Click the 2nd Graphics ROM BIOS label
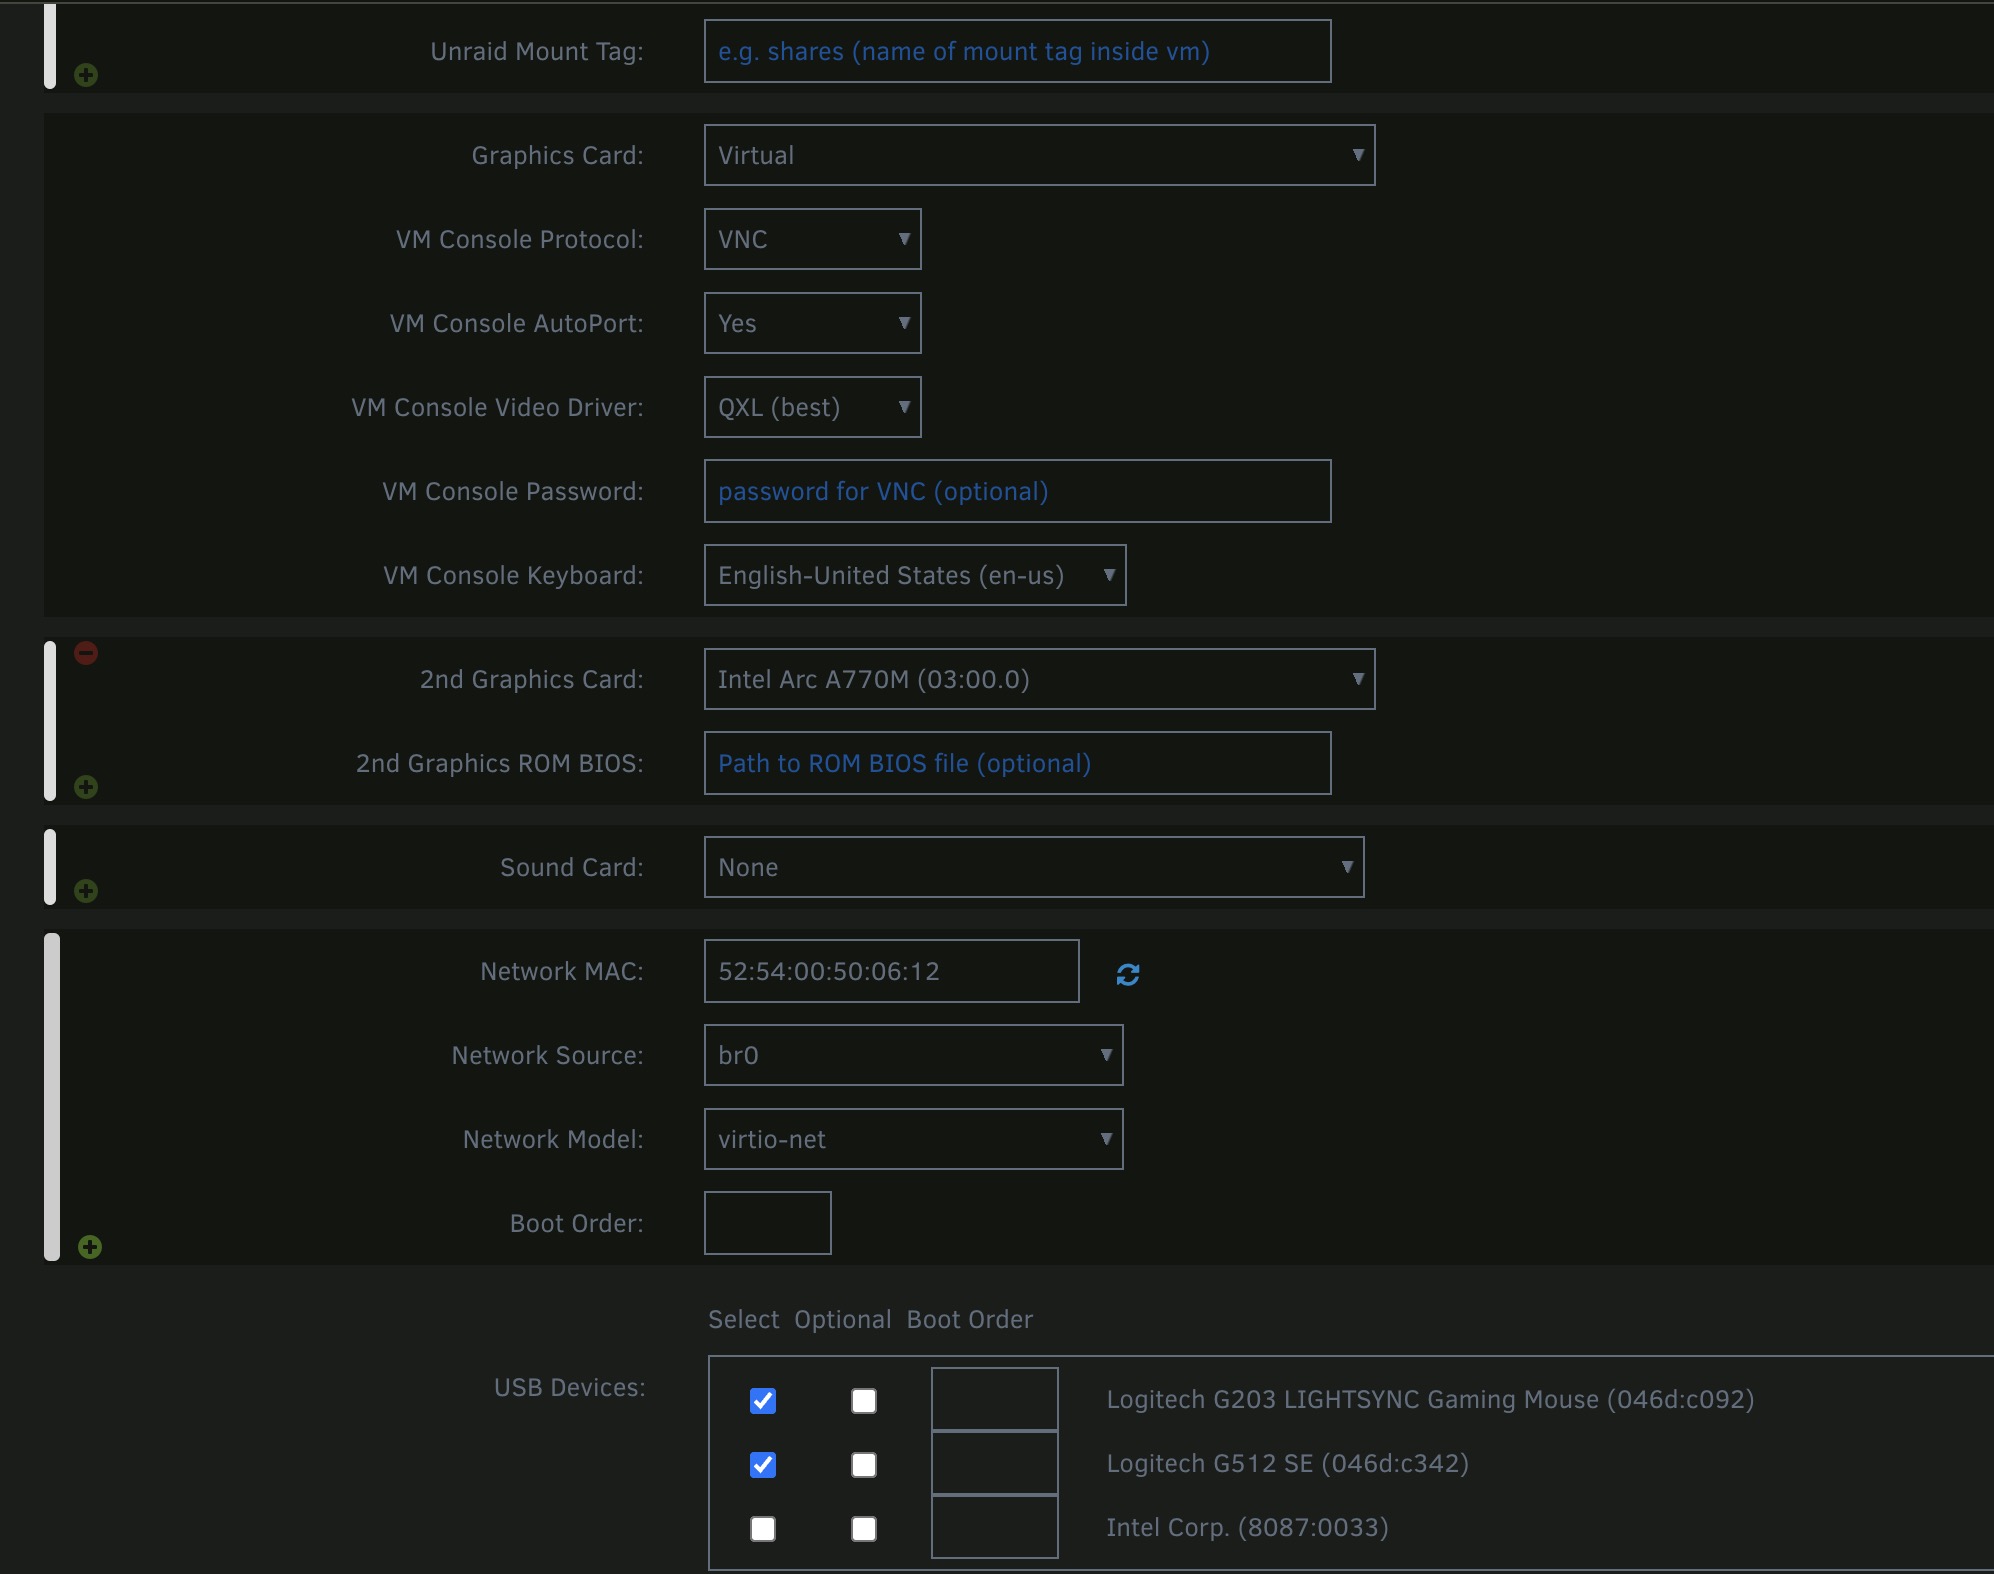The image size is (1994, 1574). point(499,763)
